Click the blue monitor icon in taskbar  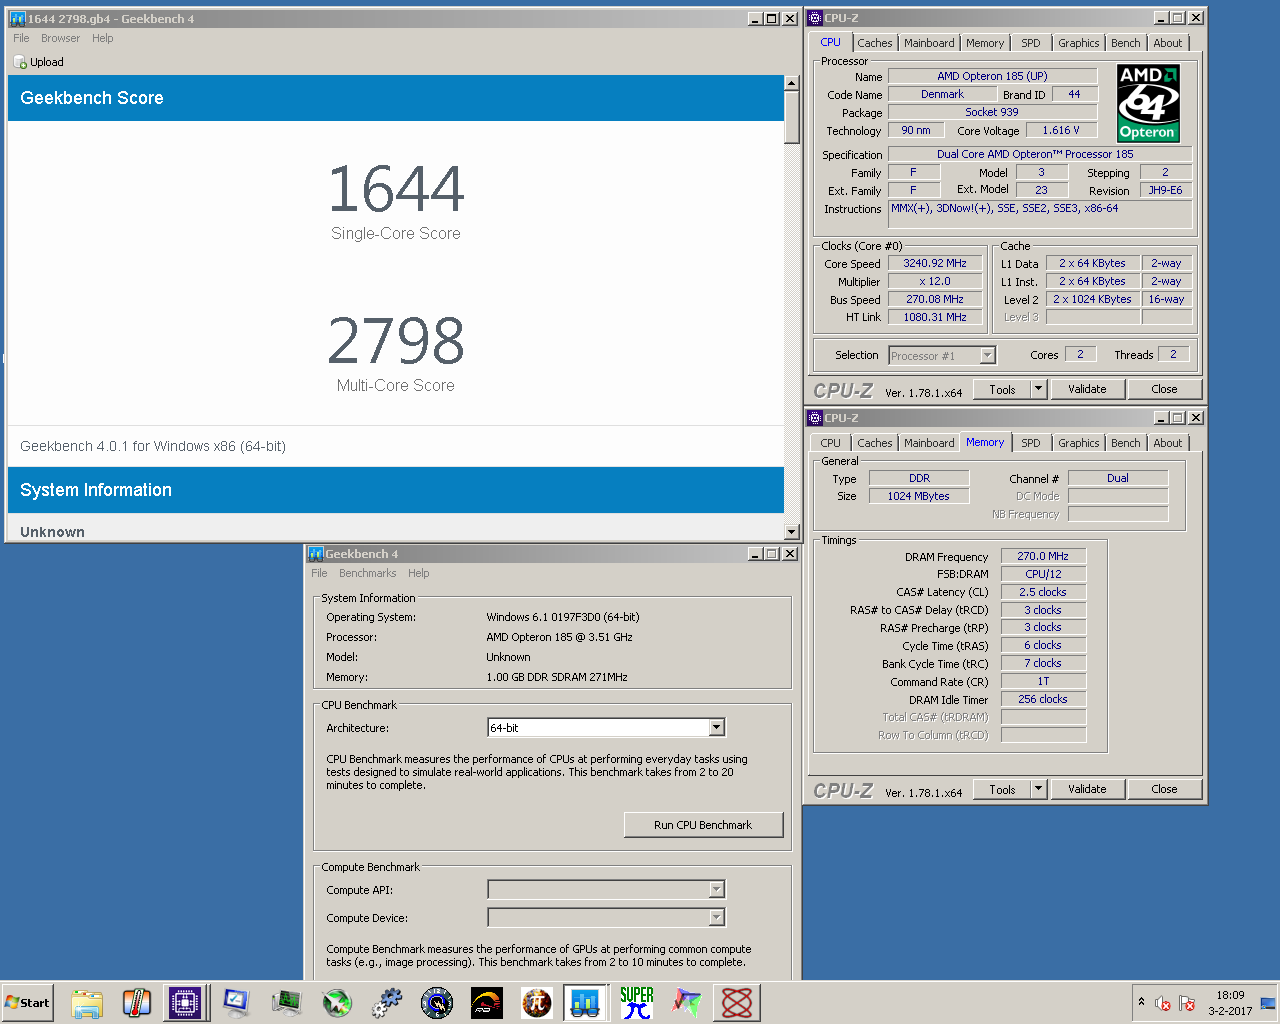tap(236, 1002)
